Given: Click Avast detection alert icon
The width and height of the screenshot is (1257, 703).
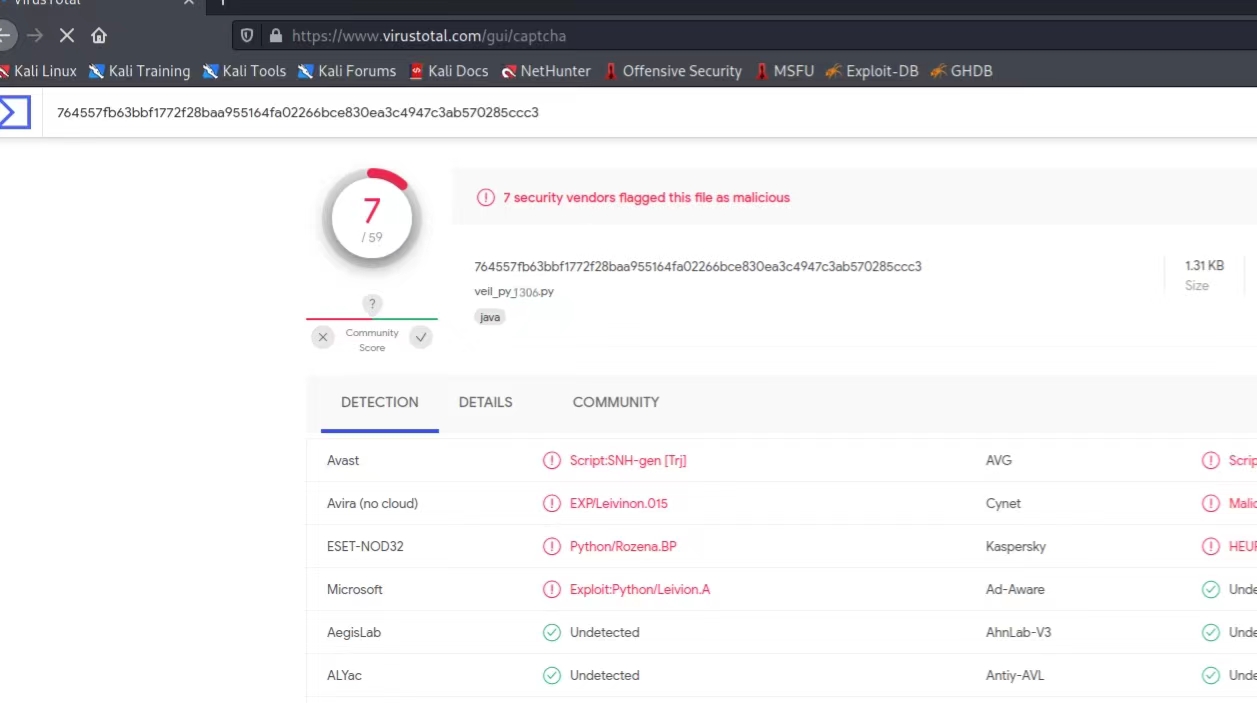Looking at the screenshot, I should (x=551, y=460).
